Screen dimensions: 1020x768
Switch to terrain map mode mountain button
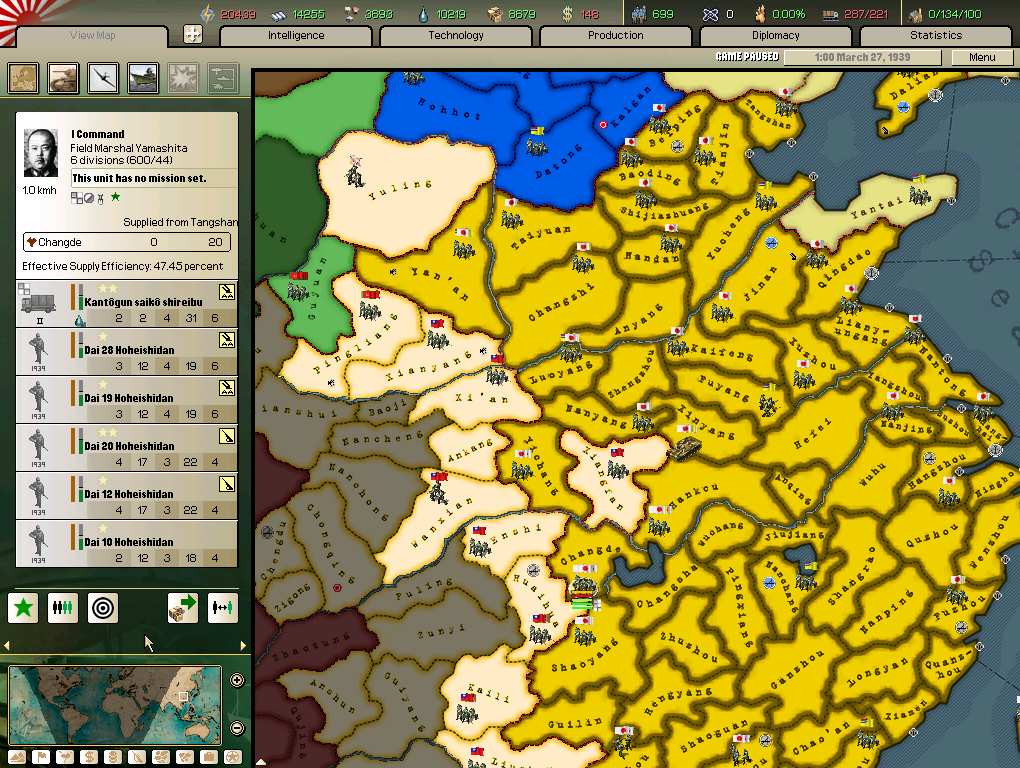click(x=18, y=757)
